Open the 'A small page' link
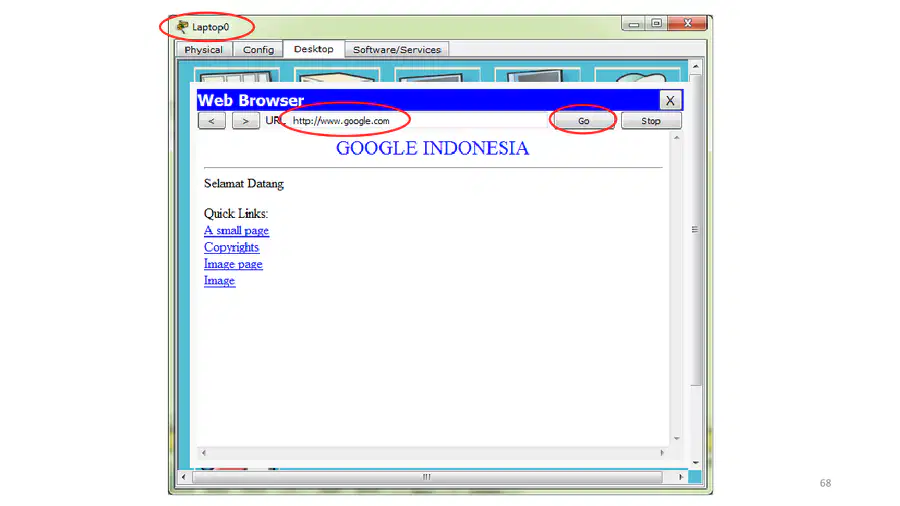 [x=236, y=231]
